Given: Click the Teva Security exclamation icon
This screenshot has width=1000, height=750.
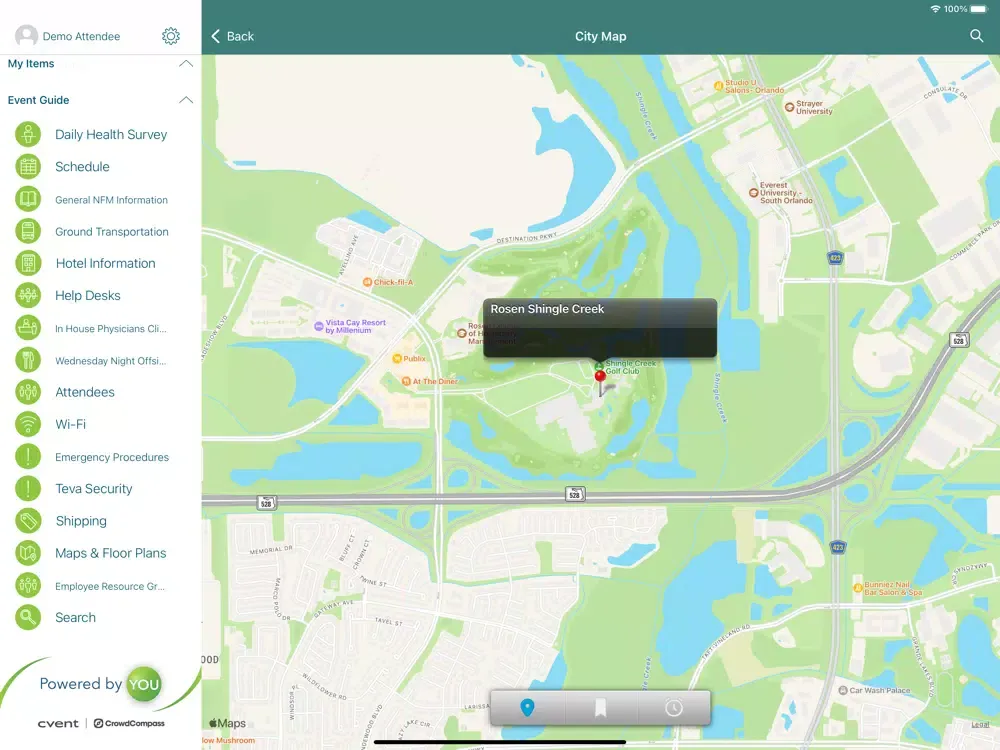Looking at the screenshot, I should pyautogui.click(x=28, y=489).
